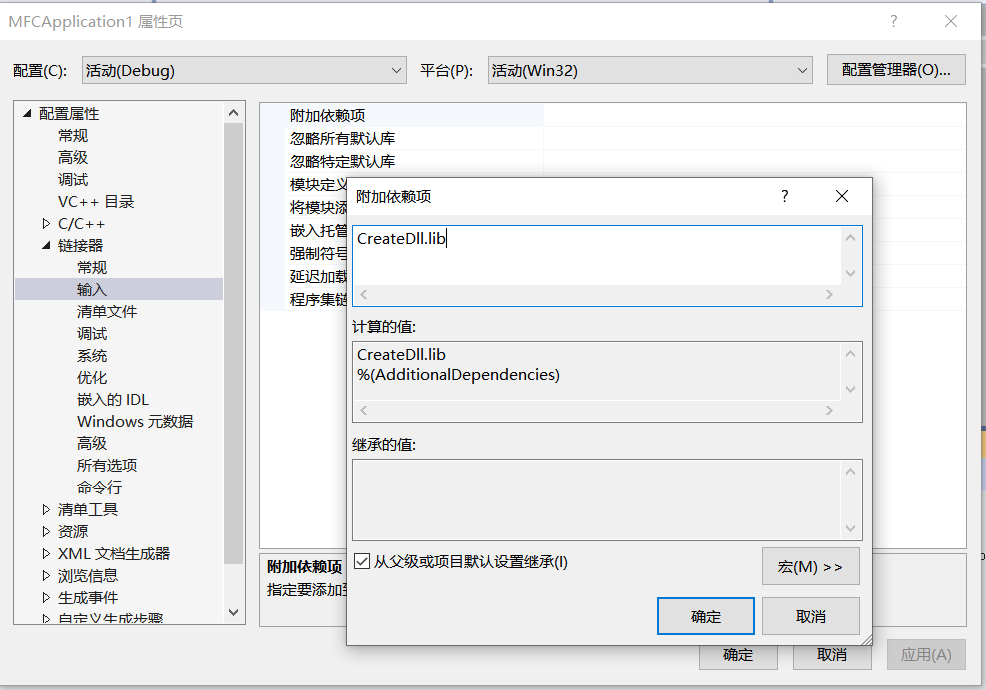Expand the 浏览信息 tree node
The height and width of the screenshot is (690, 986).
(46, 576)
